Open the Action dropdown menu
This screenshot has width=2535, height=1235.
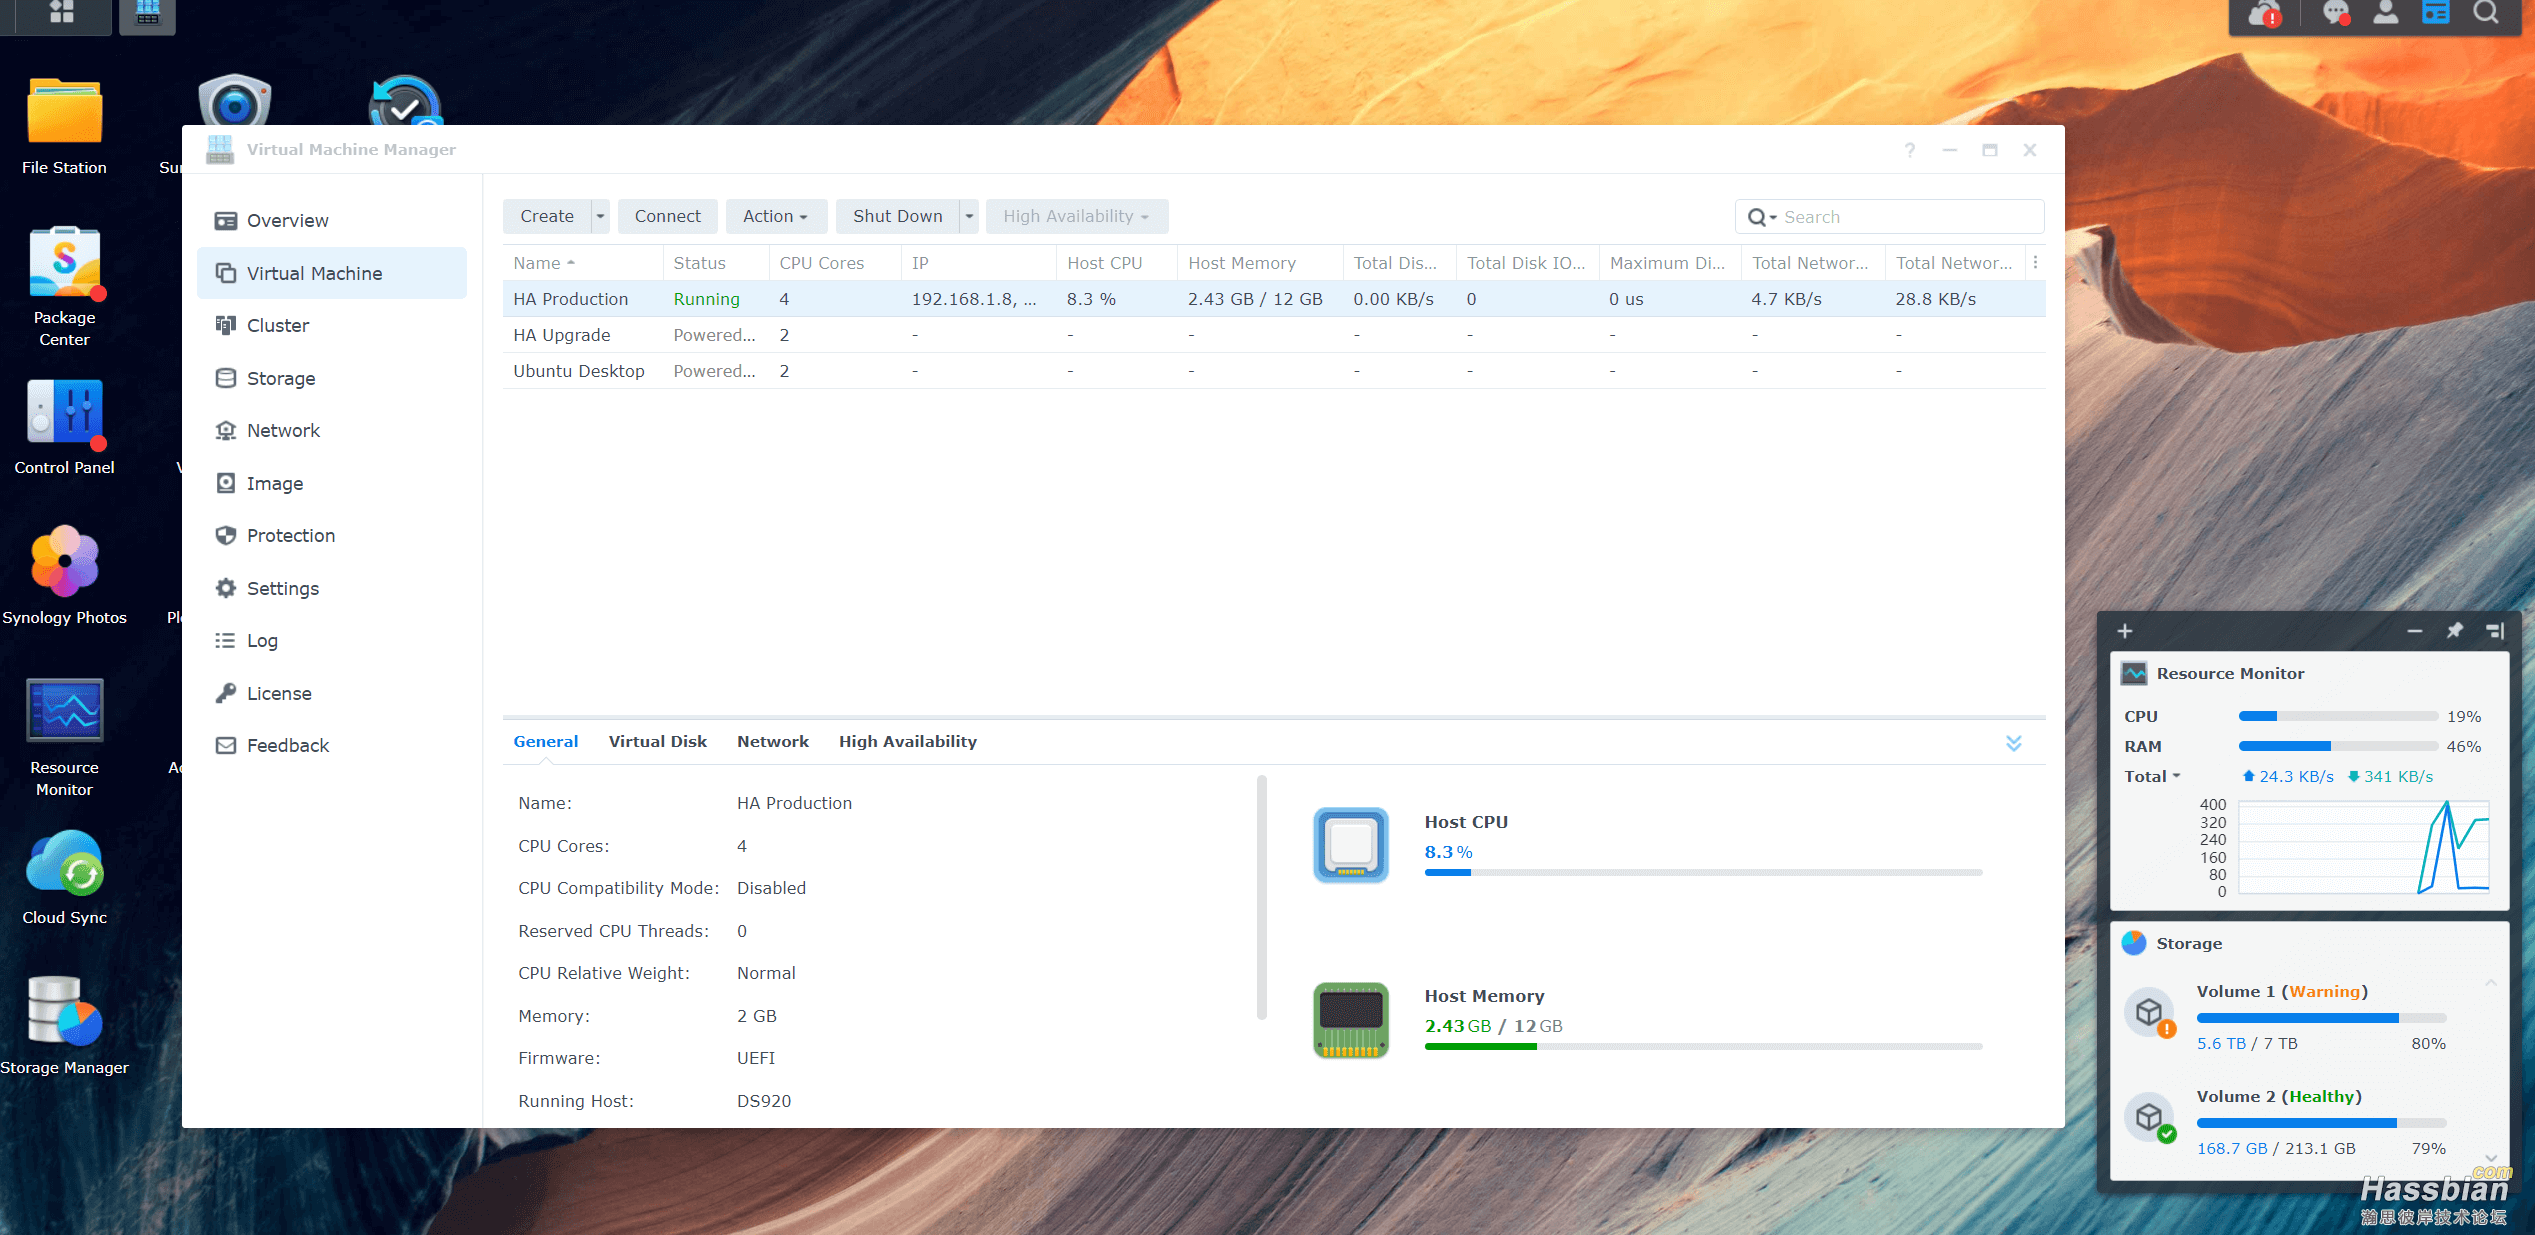pos(775,216)
